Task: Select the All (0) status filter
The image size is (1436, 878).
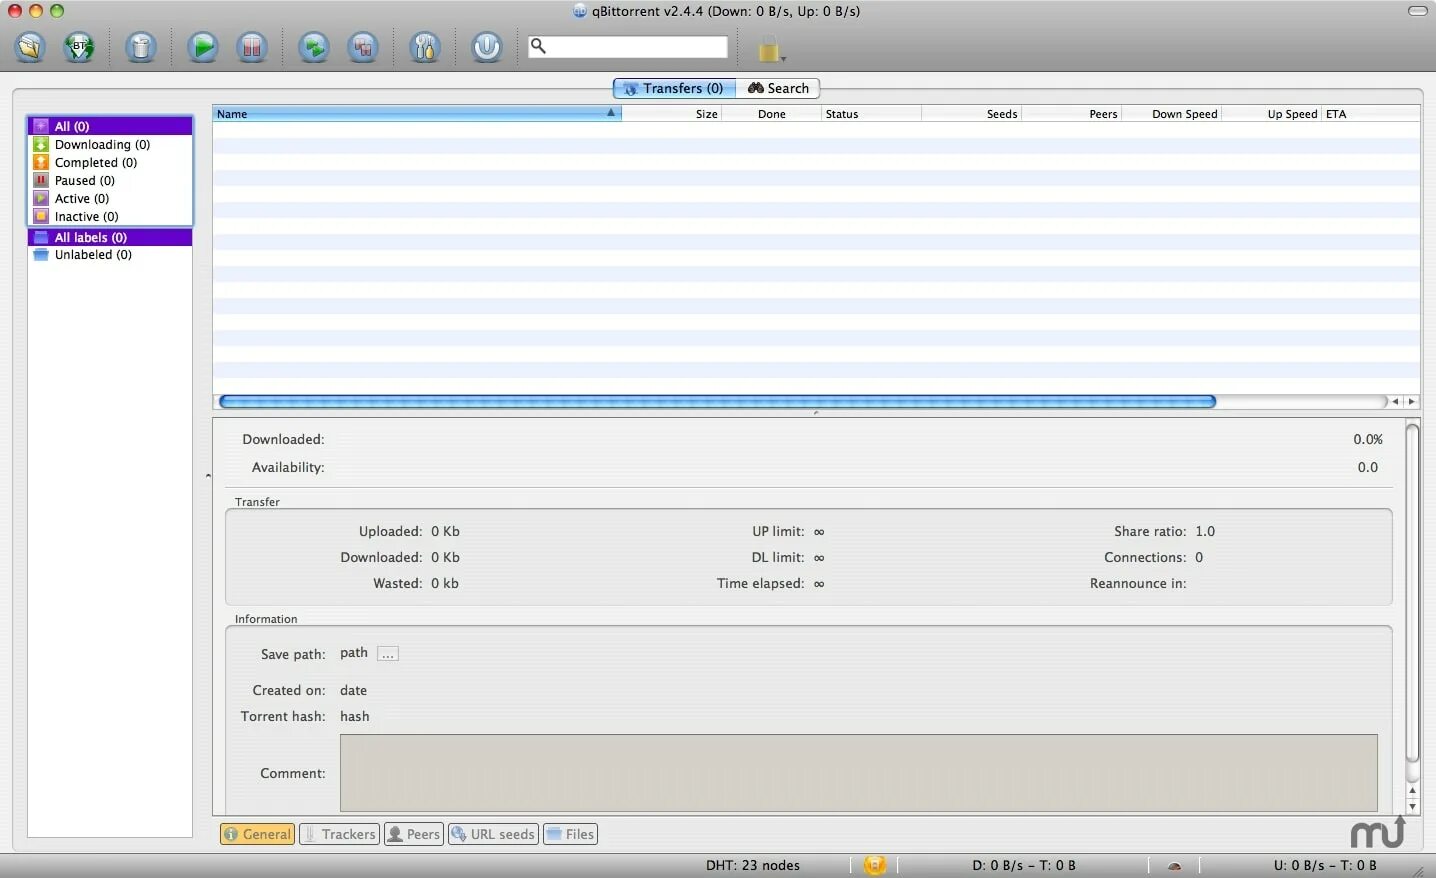Action: coord(110,126)
